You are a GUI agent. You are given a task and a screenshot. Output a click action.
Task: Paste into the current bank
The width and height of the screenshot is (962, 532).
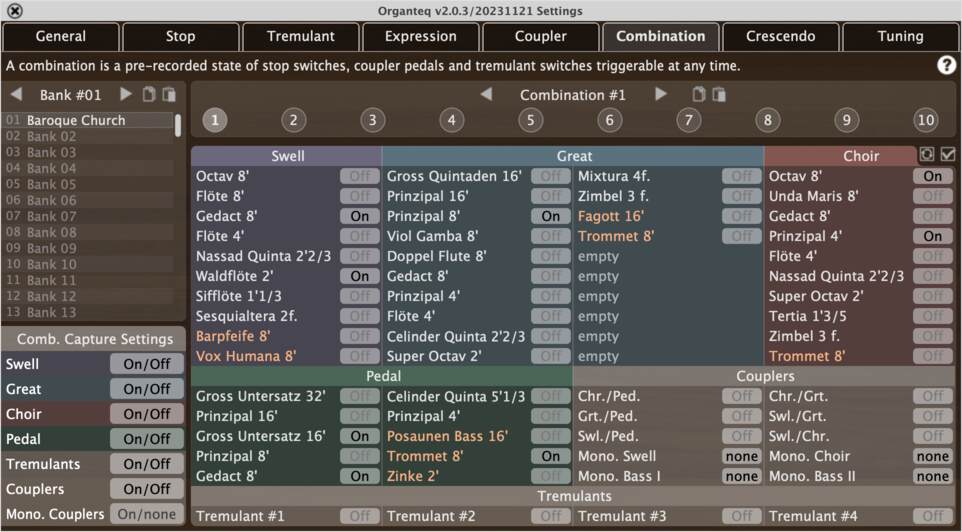click(169, 94)
